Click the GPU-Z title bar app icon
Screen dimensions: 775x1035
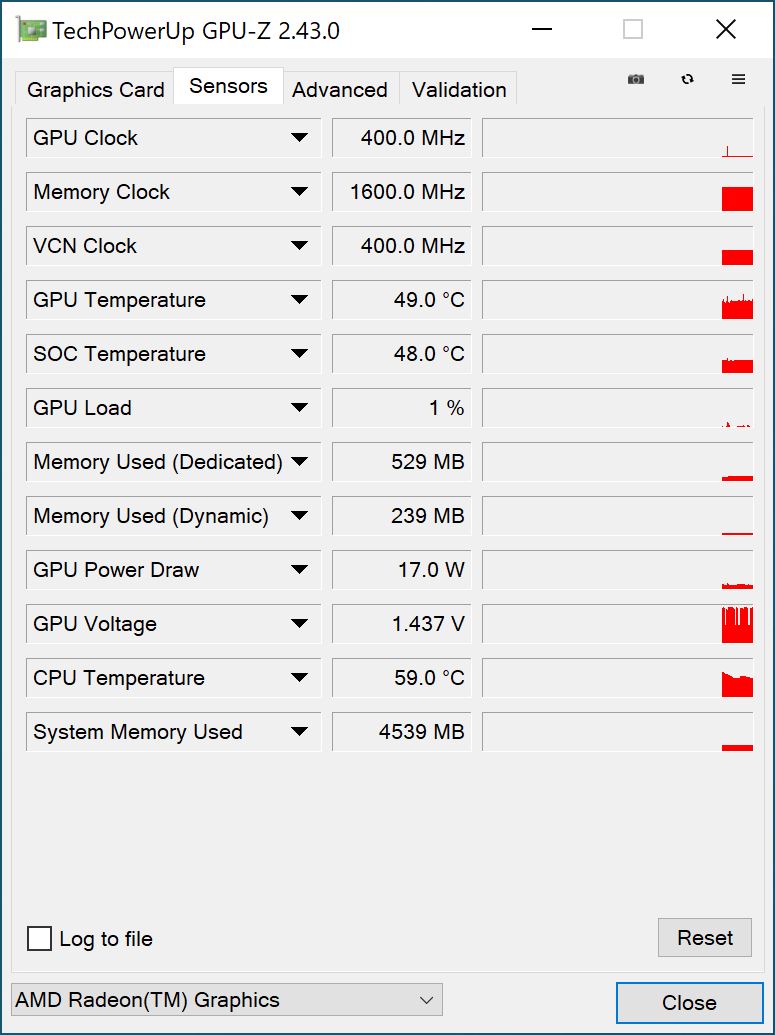click(x=31, y=30)
